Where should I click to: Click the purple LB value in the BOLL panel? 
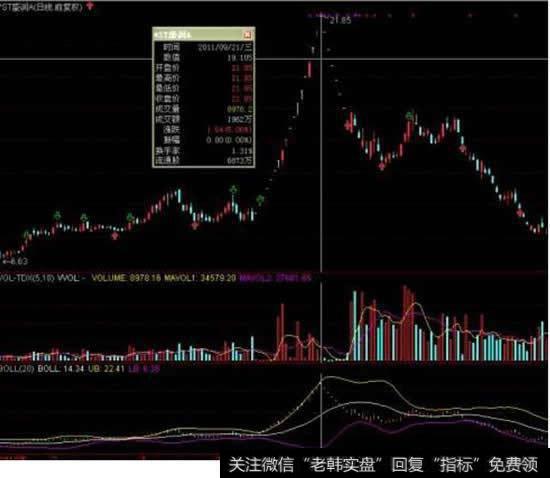pyautogui.click(x=144, y=369)
